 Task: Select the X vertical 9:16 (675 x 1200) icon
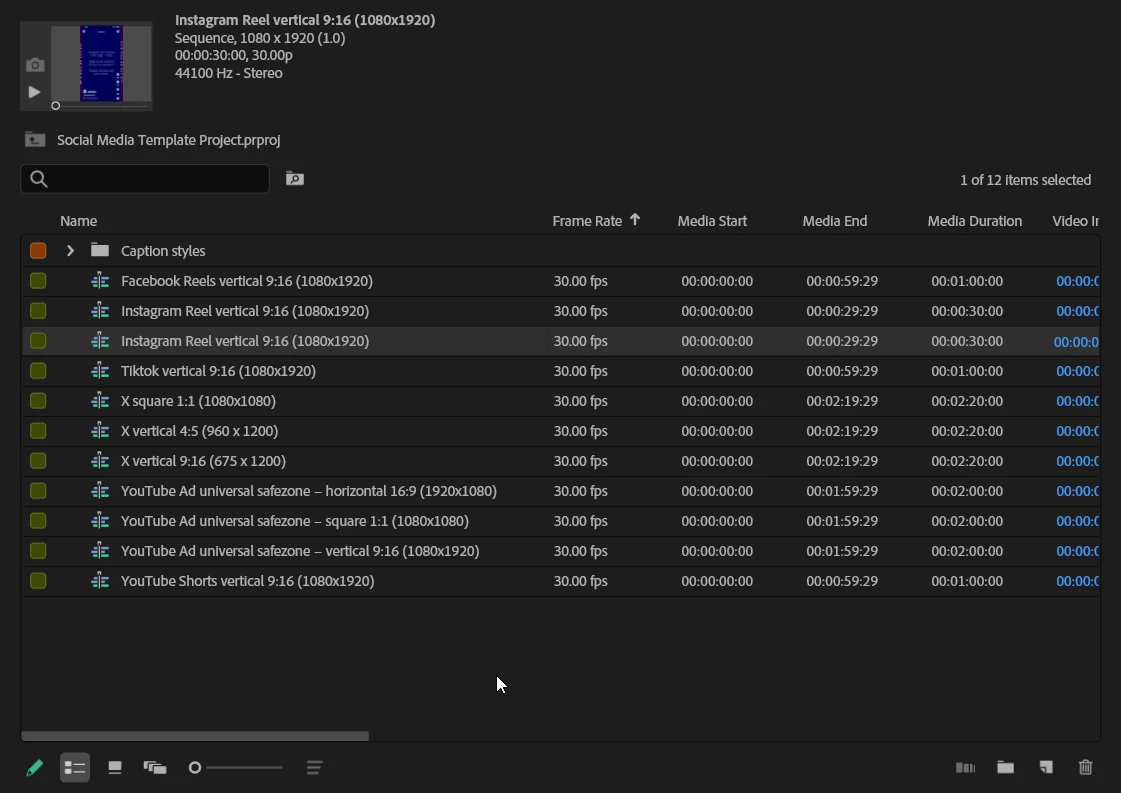100,461
